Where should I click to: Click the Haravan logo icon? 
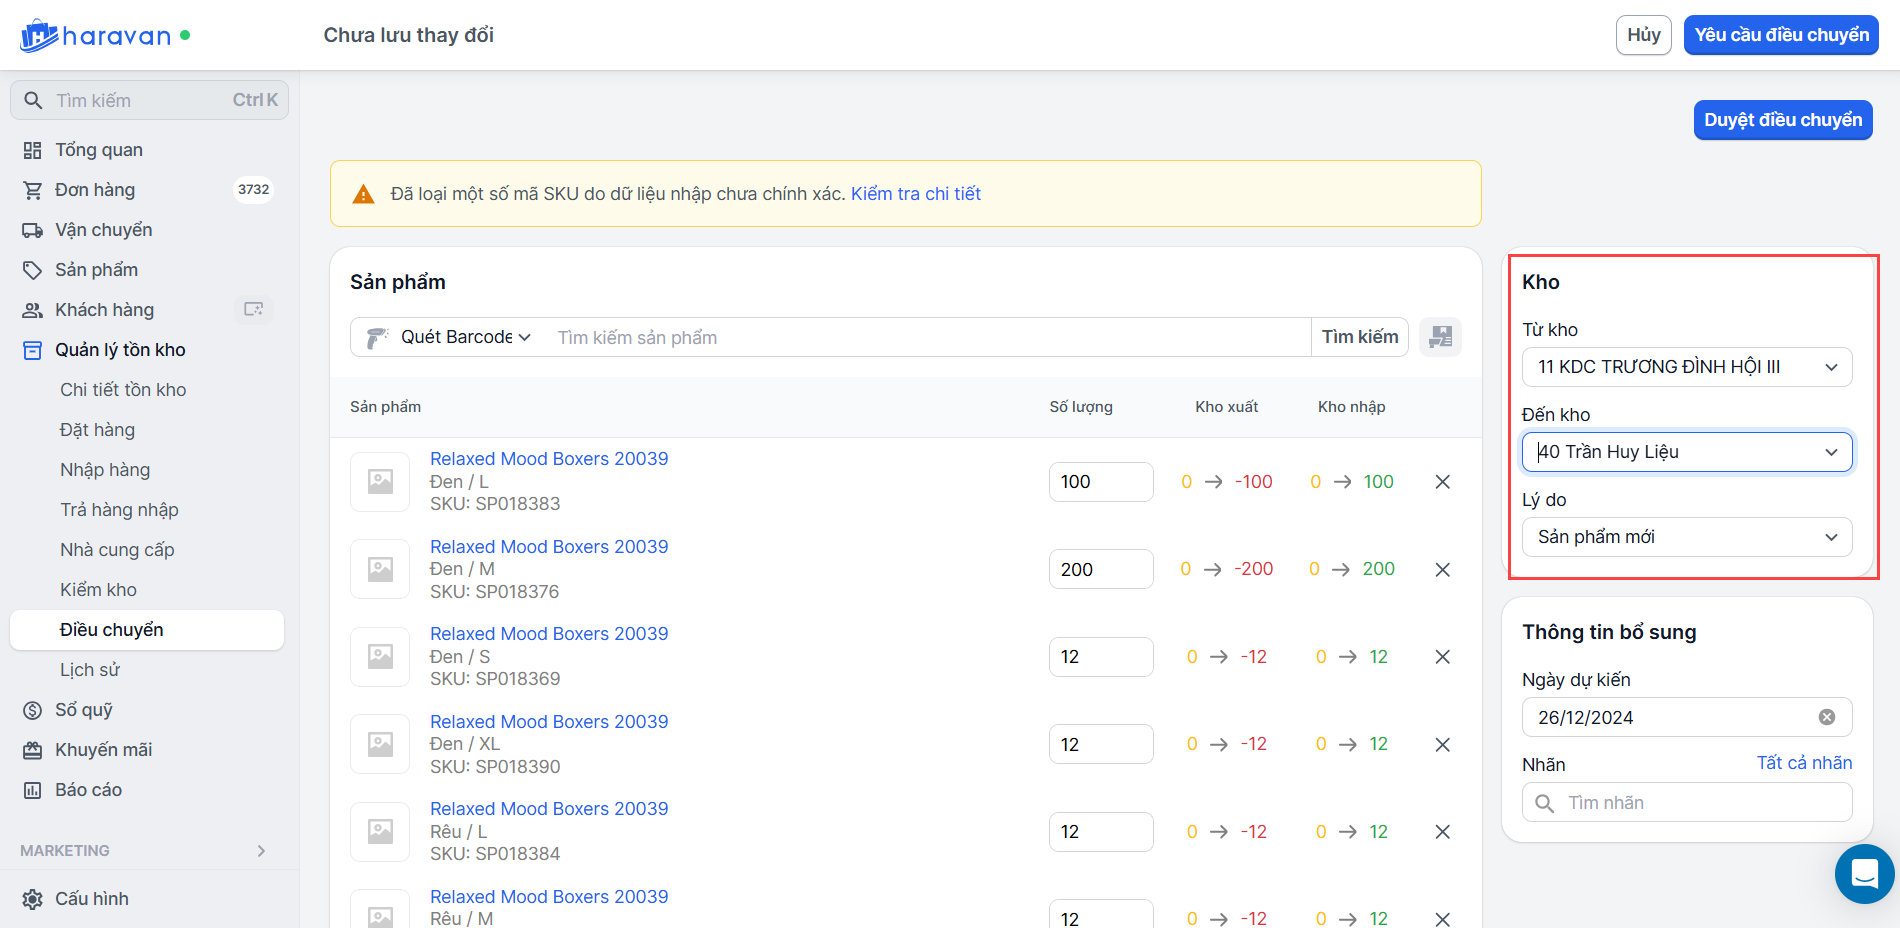click(x=39, y=36)
